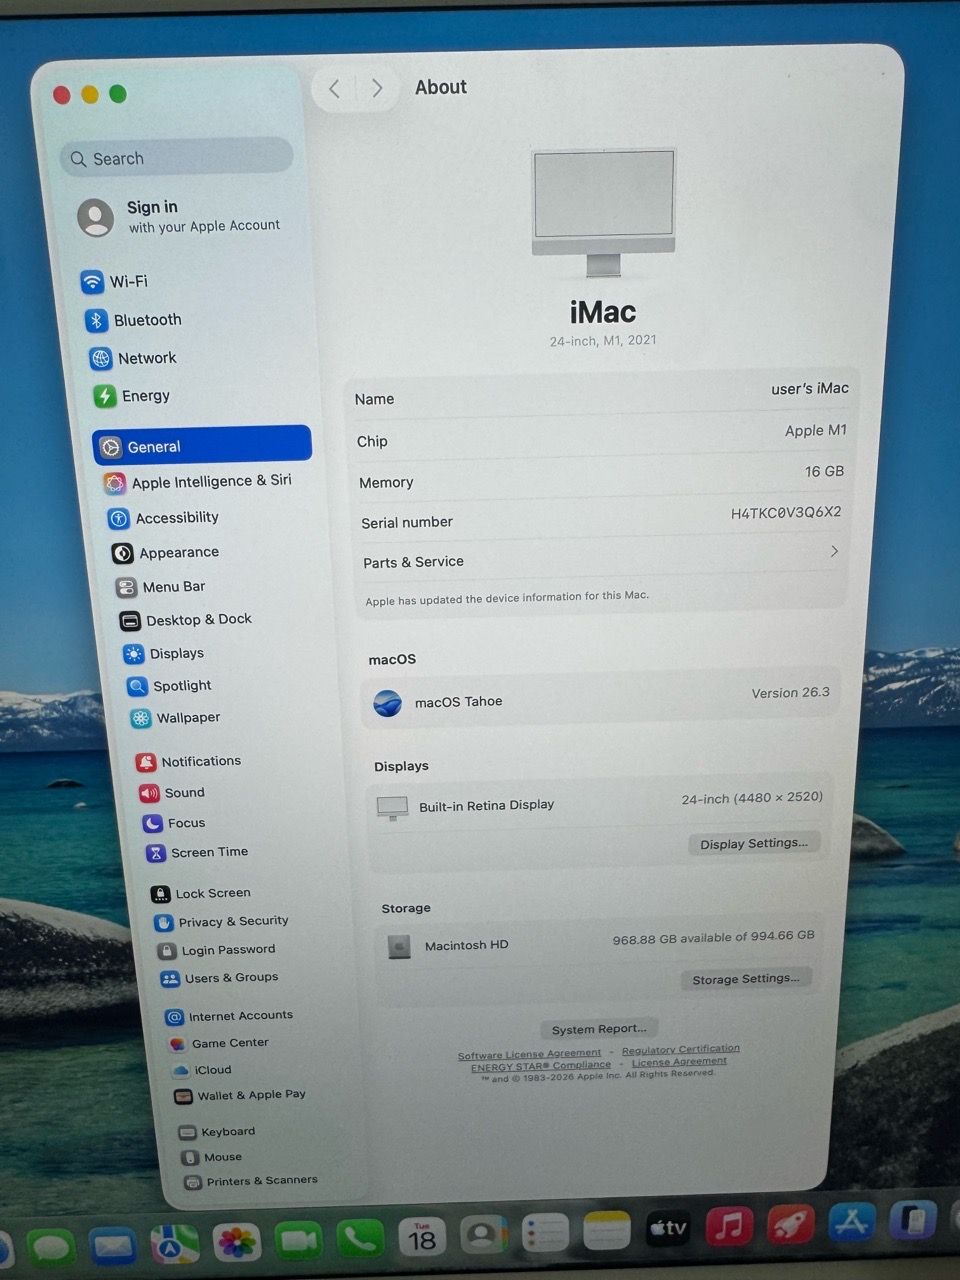
Task: Select Users & Groups
Action: [x=220, y=978]
